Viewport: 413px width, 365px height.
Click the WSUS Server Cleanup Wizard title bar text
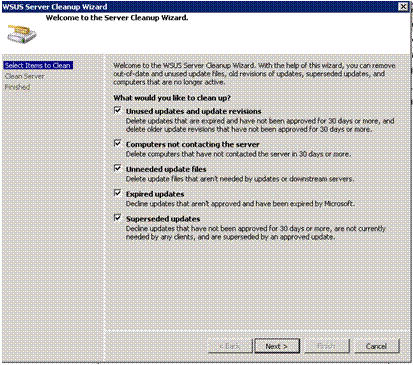click(55, 7)
